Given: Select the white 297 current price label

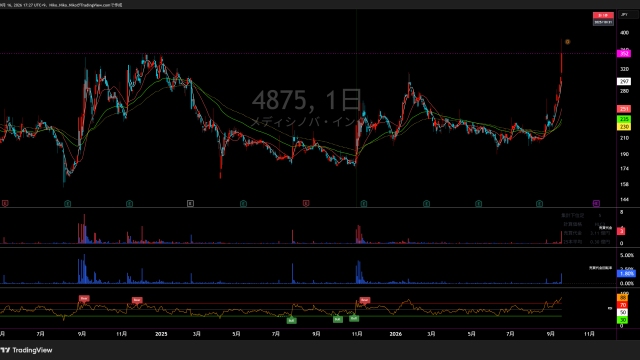Looking at the screenshot, I should click(x=624, y=82).
